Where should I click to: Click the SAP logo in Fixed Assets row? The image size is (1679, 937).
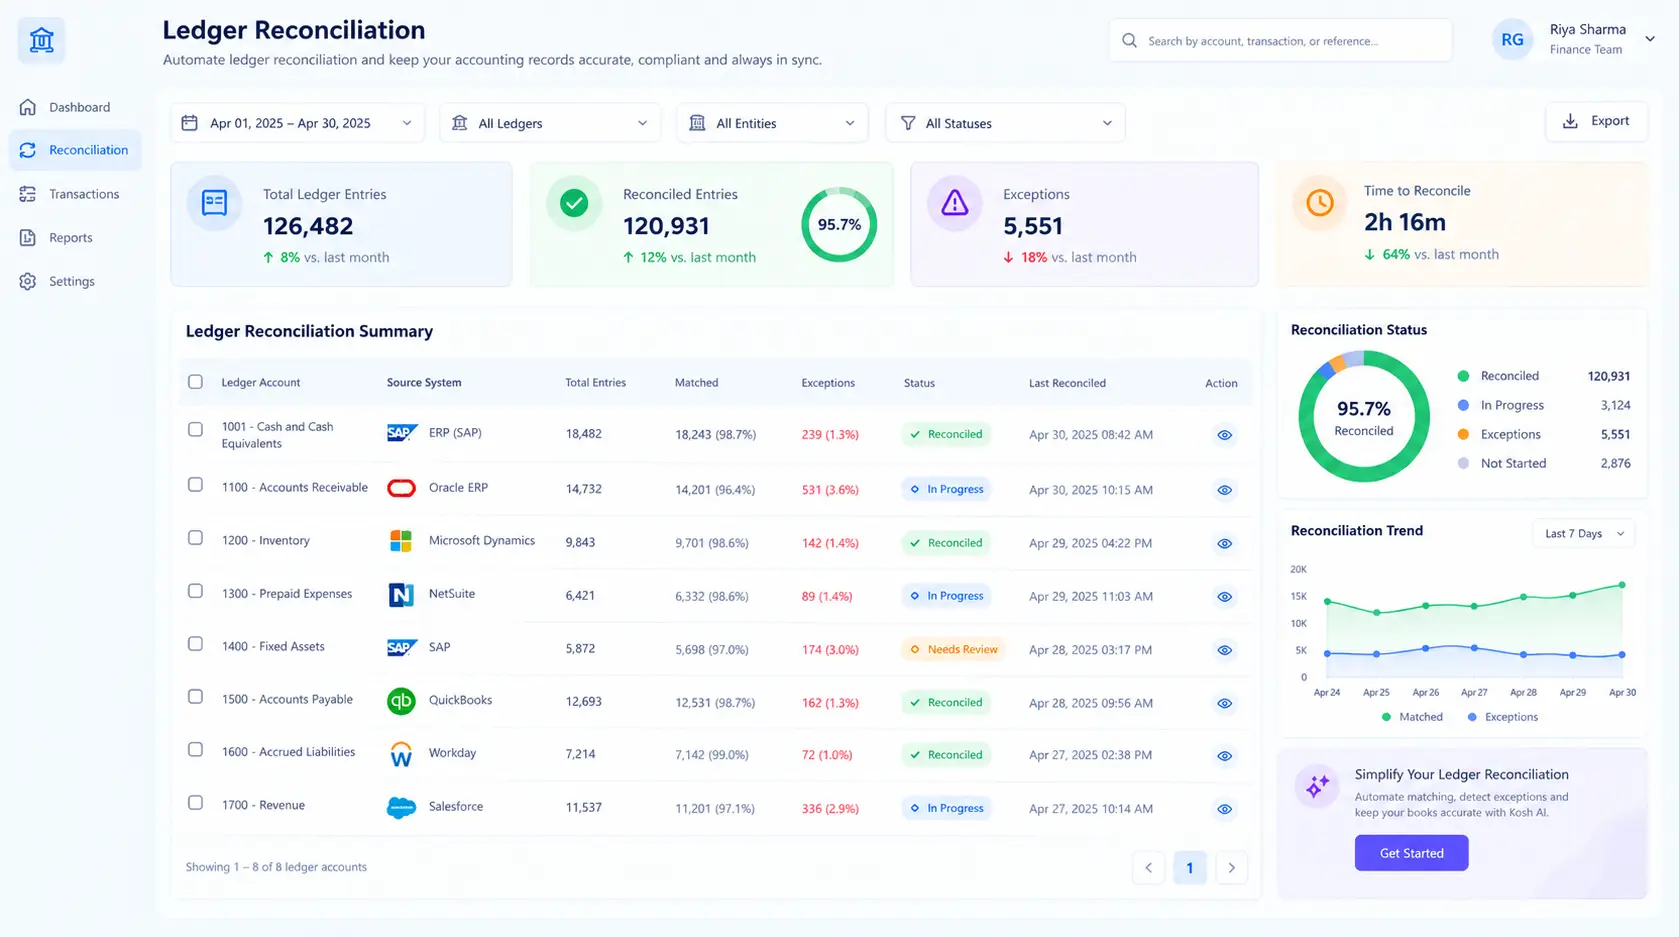(401, 648)
